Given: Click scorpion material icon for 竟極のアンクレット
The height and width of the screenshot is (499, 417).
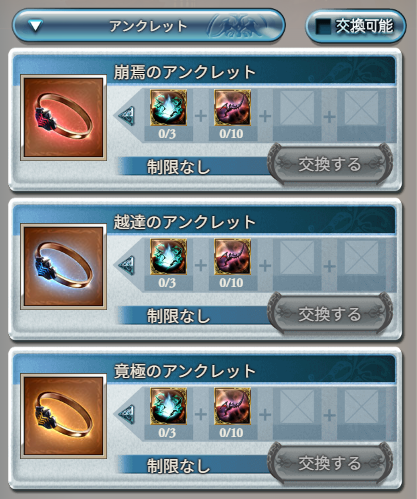Looking at the screenshot, I should (x=232, y=406).
